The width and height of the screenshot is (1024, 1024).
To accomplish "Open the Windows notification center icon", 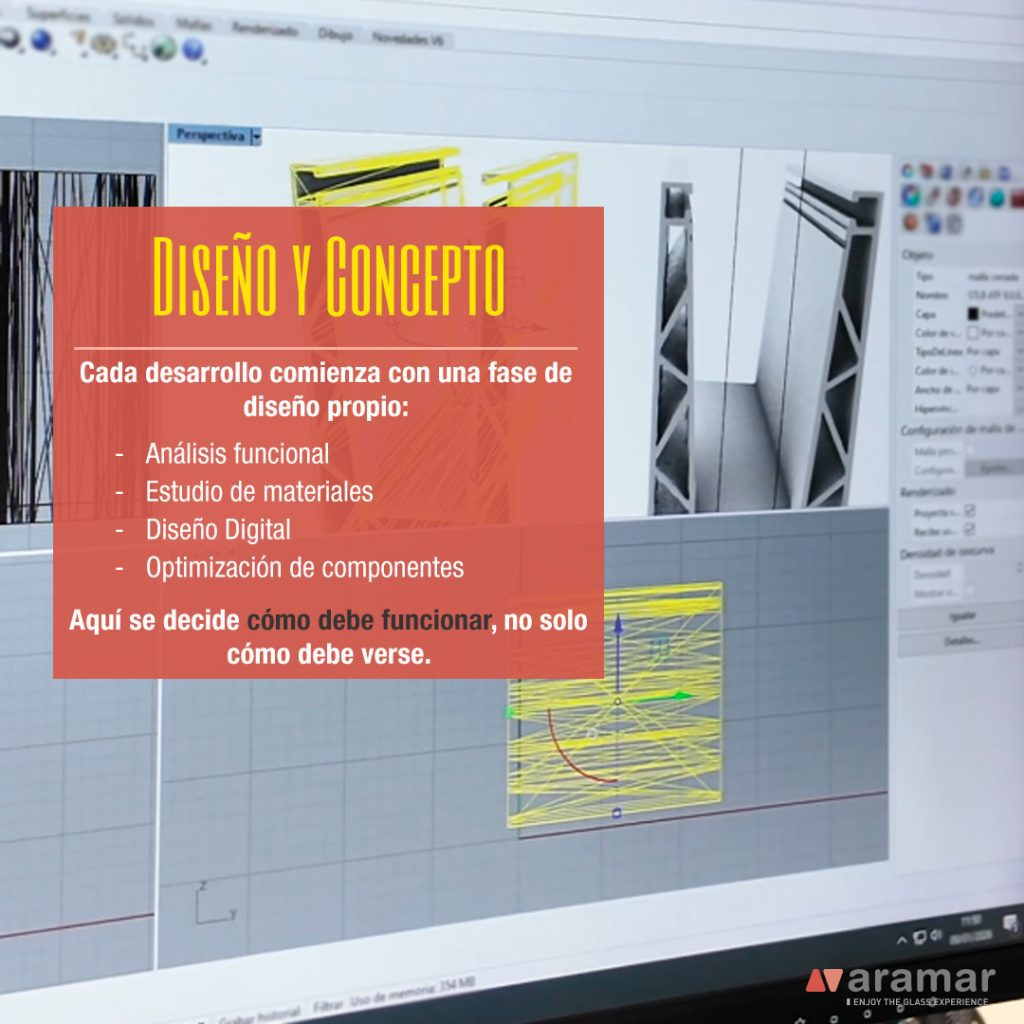I will (1010, 923).
